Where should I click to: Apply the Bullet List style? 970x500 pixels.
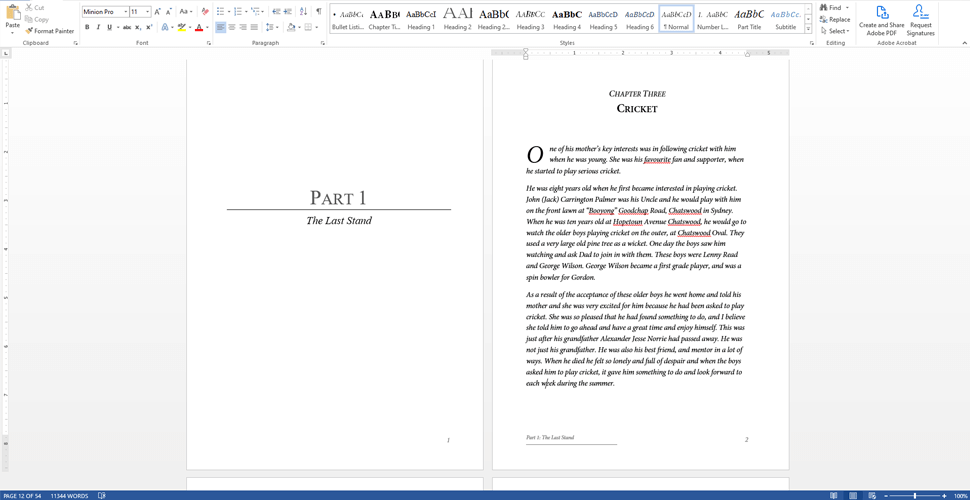pos(348,19)
